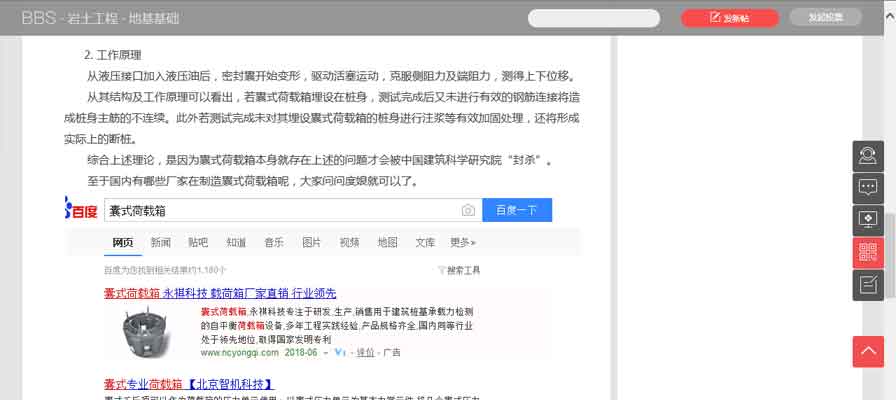The width and height of the screenshot is (896, 400).
Task: Expand the 更多» tab in Baidu results
Action: click(463, 242)
